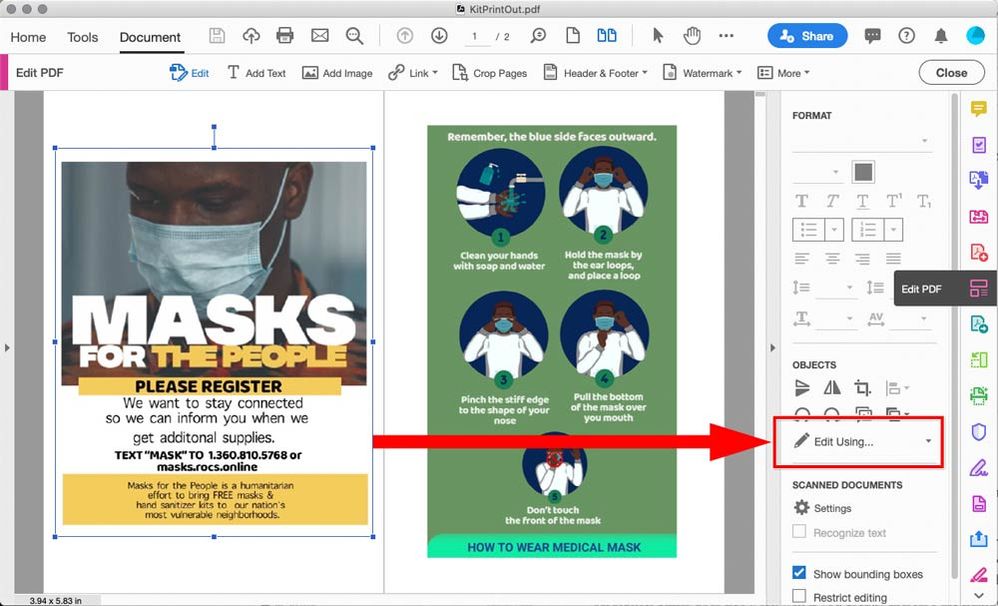Click the zoom magnifier icon

[x=538, y=36]
